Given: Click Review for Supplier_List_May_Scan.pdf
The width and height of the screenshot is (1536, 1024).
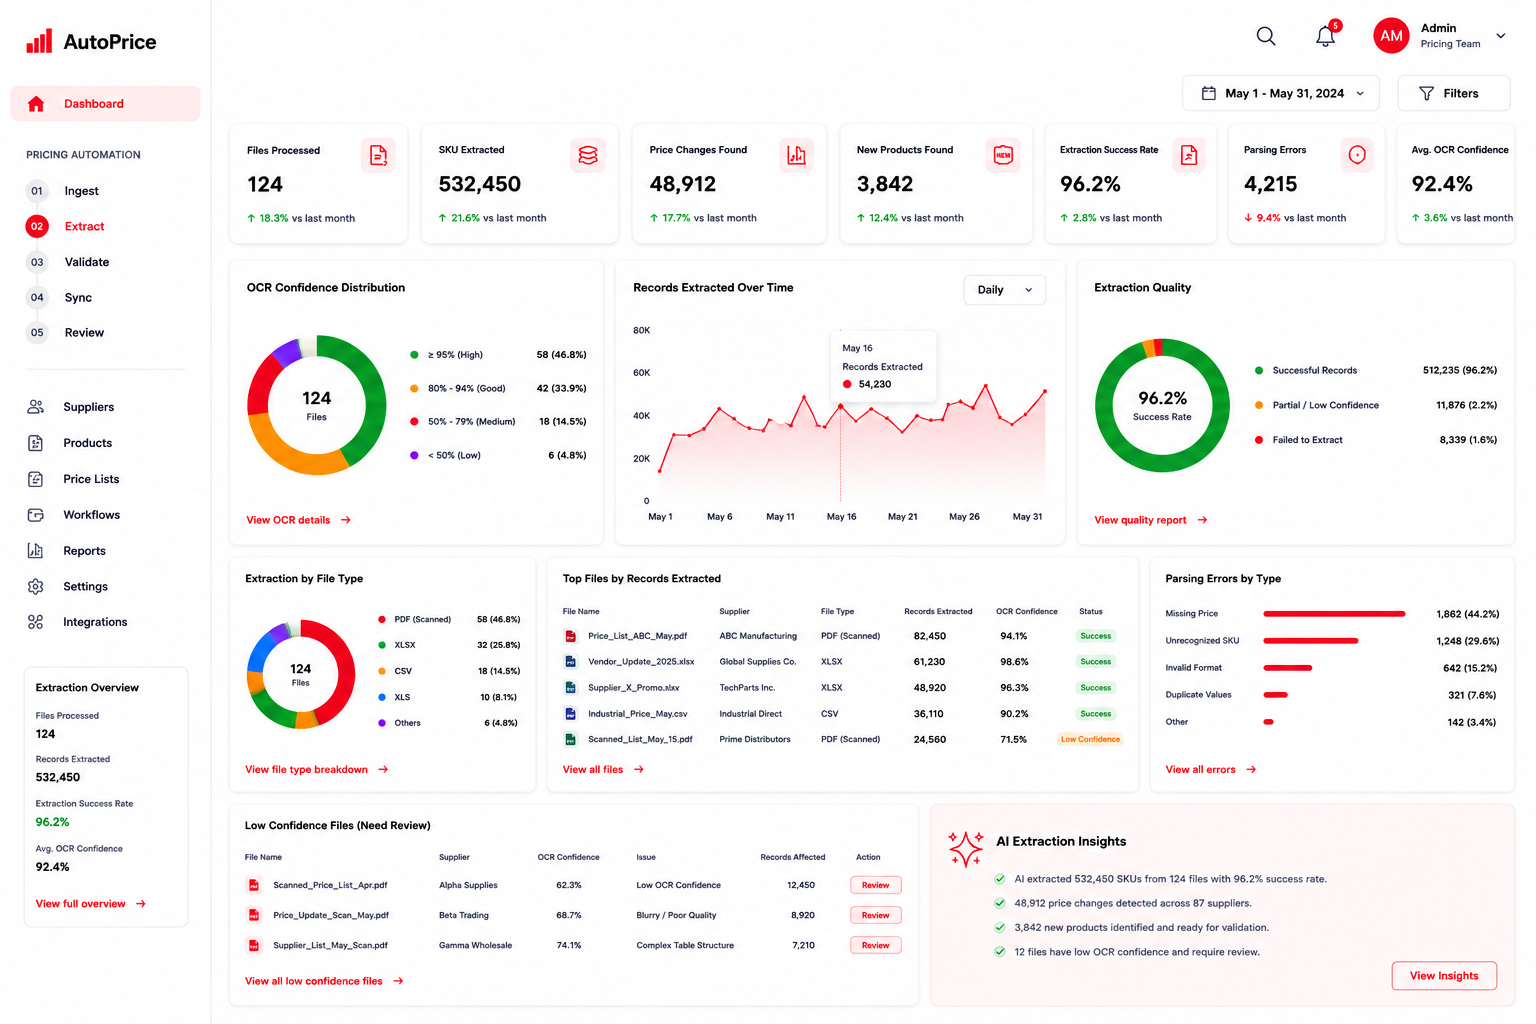Looking at the screenshot, I should 876,945.
